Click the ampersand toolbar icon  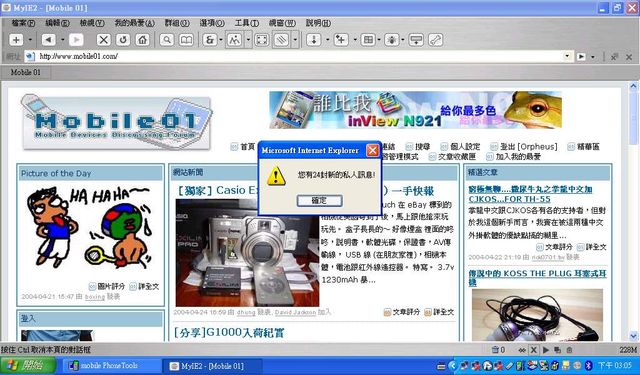point(210,40)
